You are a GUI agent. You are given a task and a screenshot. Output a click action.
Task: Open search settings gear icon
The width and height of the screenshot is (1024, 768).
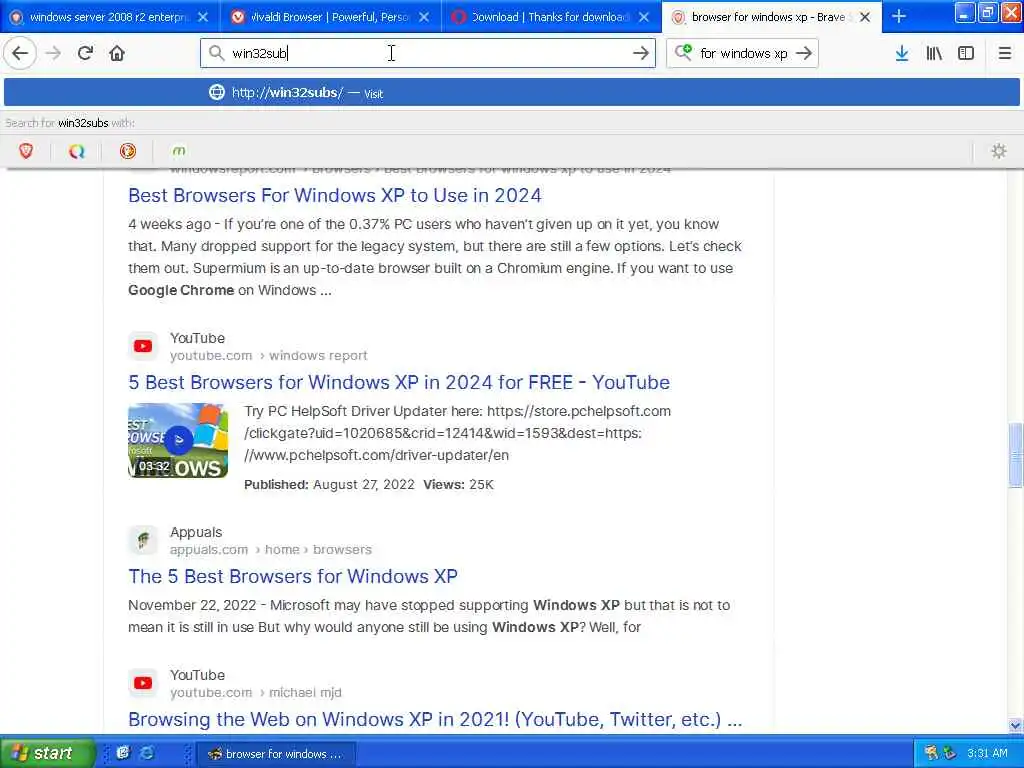(x=999, y=152)
